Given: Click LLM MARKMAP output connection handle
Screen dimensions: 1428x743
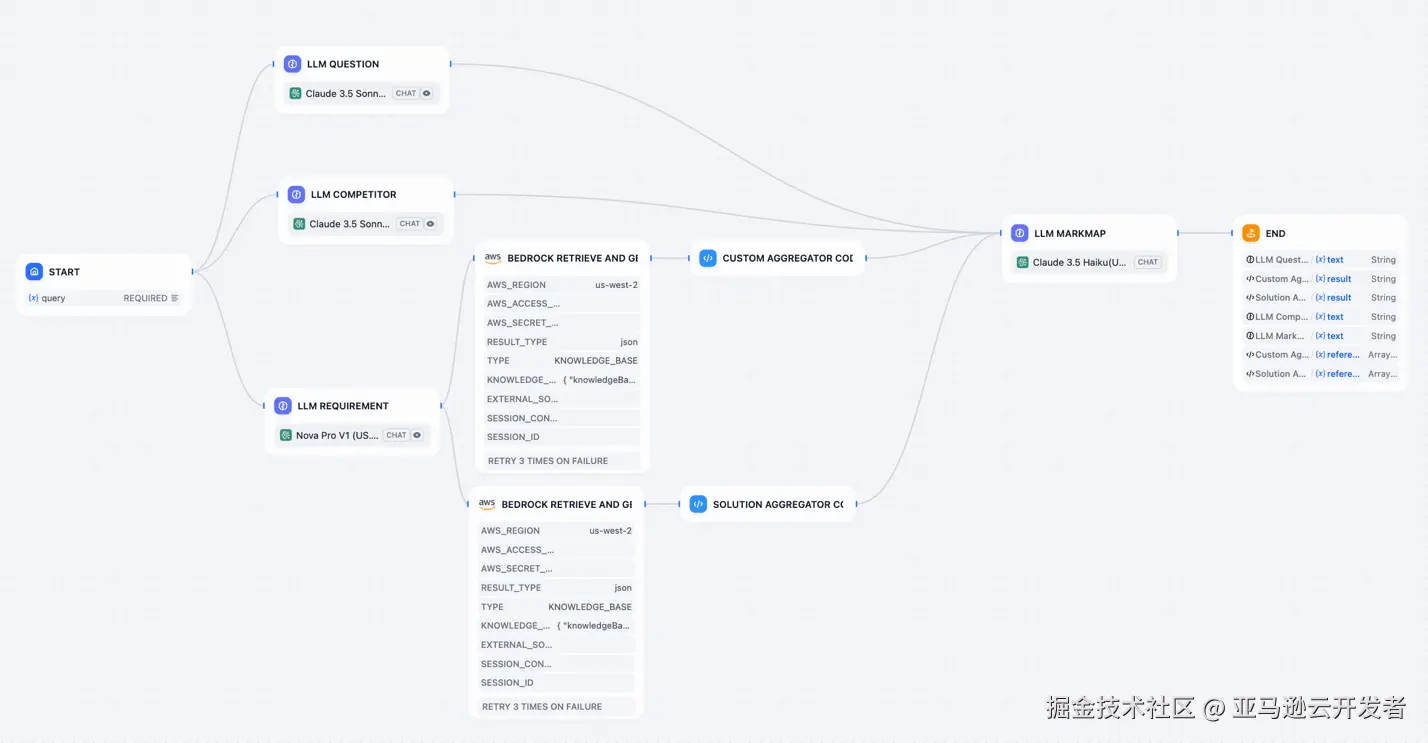Looking at the screenshot, I should [1178, 233].
